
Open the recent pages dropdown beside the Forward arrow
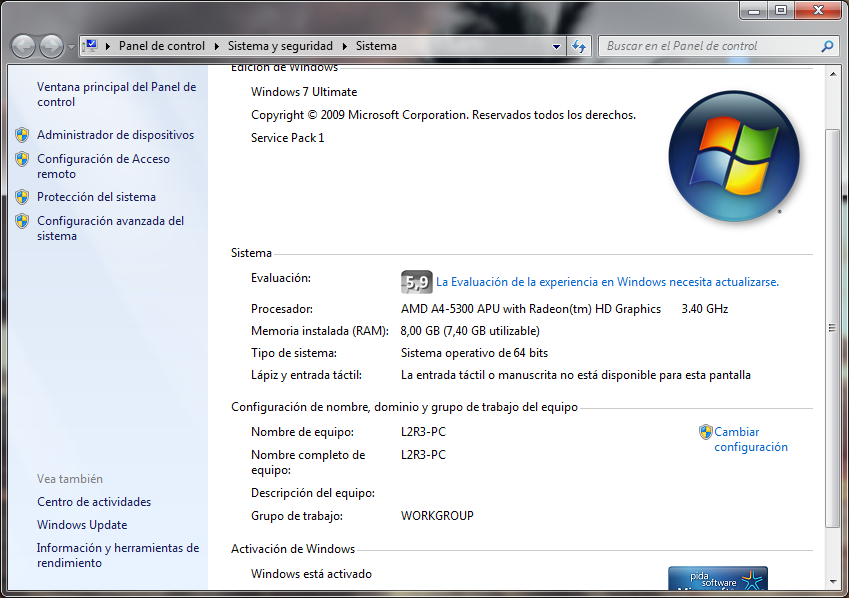pos(71,47)
